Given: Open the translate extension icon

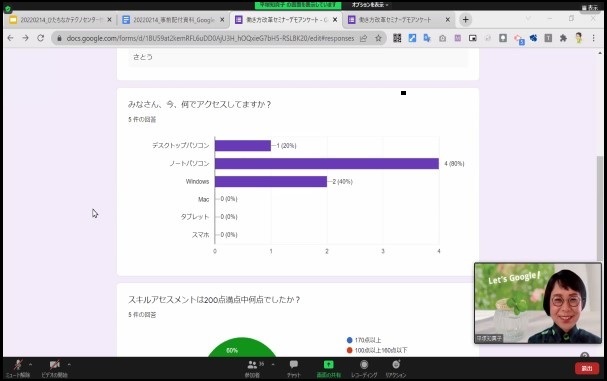Looking at the screenshot, I should (x=427, y=38).
